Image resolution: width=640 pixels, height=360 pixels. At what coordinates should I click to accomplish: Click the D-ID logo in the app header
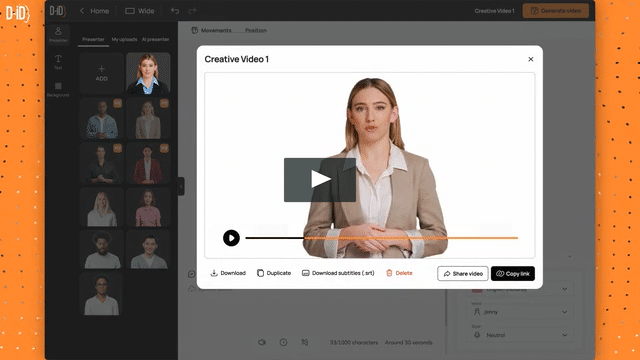click(58, 11)
